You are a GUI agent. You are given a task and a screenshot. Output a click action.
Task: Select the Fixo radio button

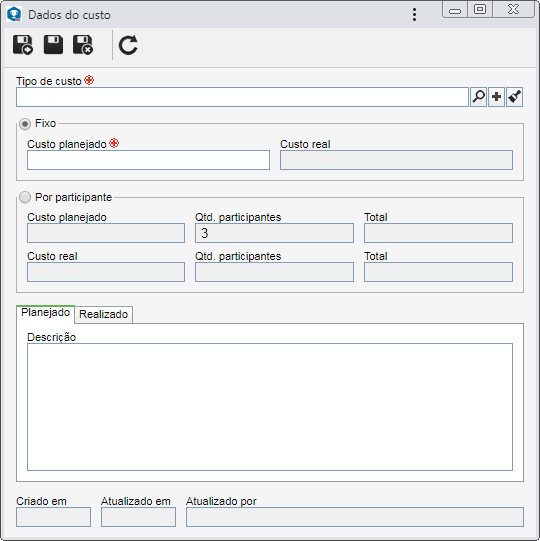click(x=24, y=124)
